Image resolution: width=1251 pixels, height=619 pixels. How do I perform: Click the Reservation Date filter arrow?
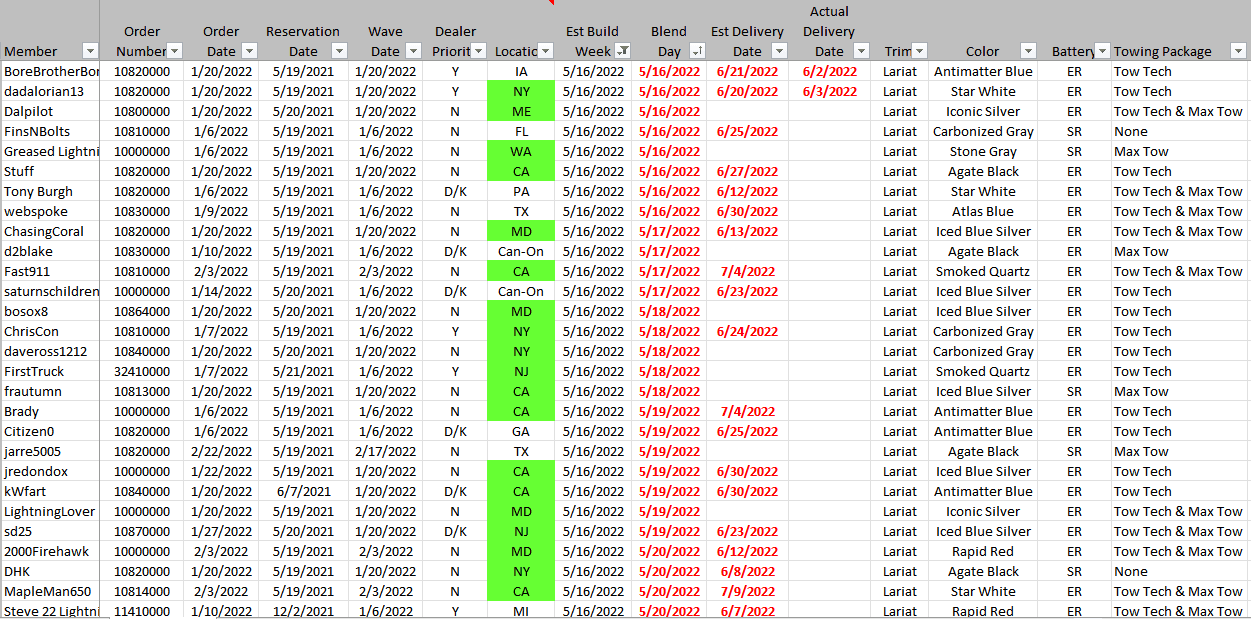(x=339, y=51)
